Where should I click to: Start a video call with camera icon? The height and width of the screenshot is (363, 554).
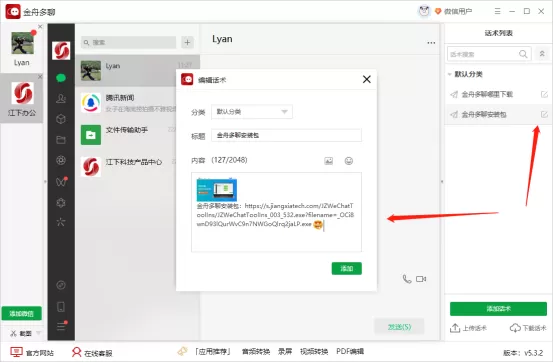point(421,279)
